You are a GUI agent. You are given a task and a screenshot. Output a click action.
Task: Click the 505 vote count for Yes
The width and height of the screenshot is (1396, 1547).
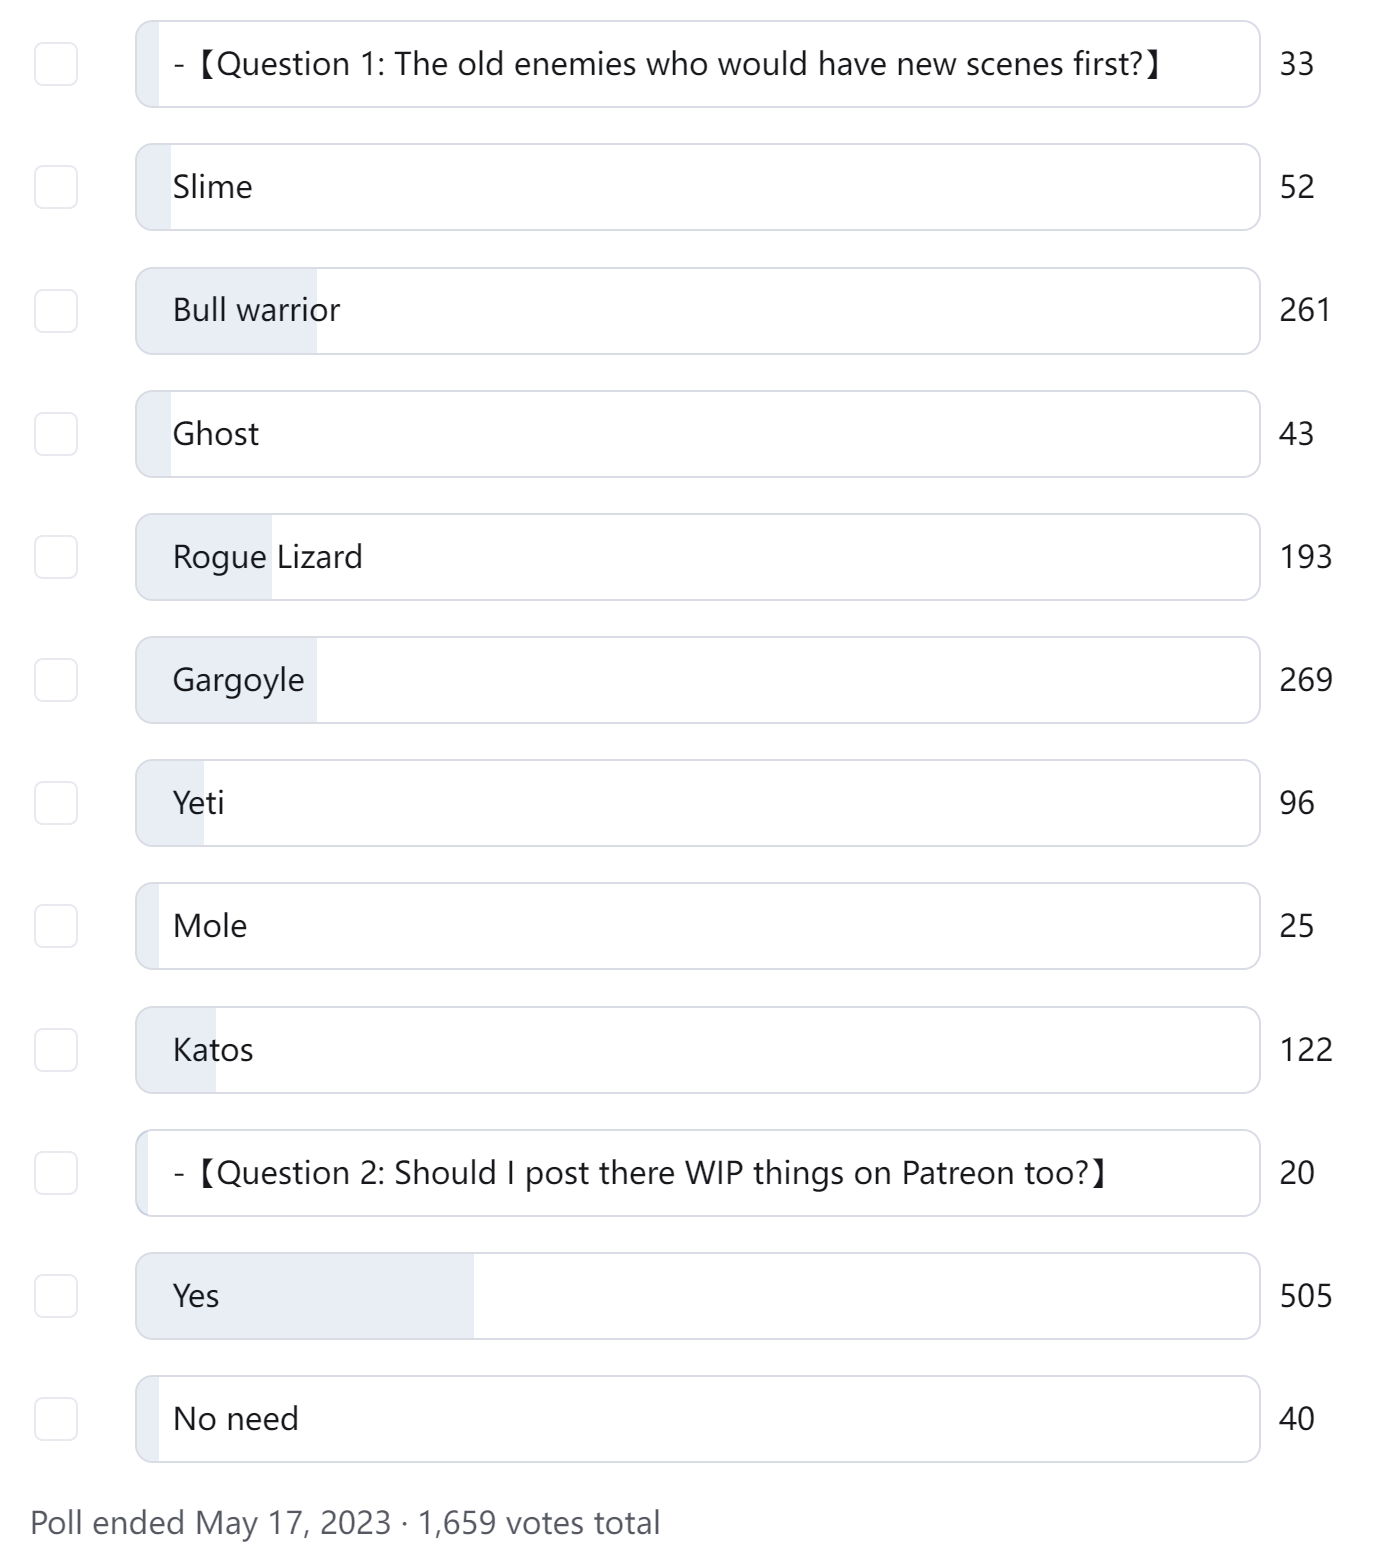pyautogui.click(x=1306, y=1296)
